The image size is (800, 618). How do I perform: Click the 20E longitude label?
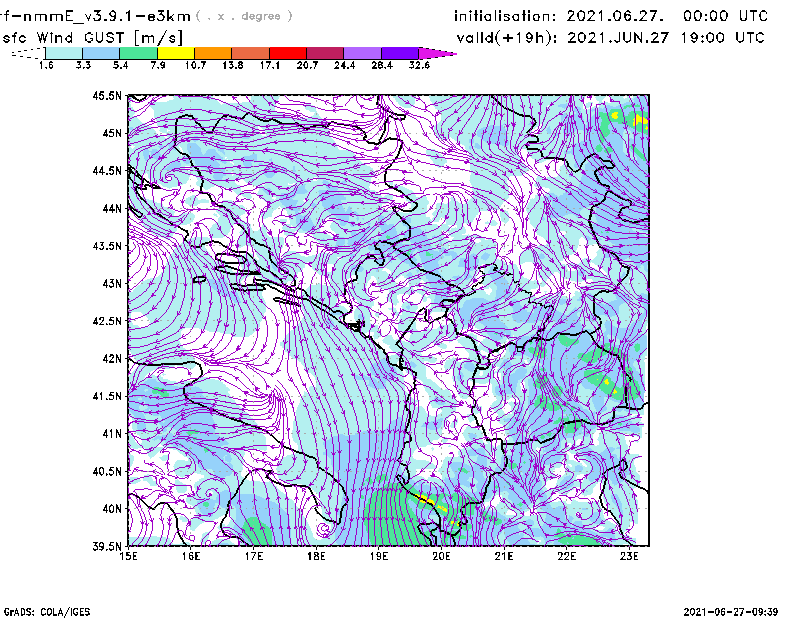[x=441, y=556]
